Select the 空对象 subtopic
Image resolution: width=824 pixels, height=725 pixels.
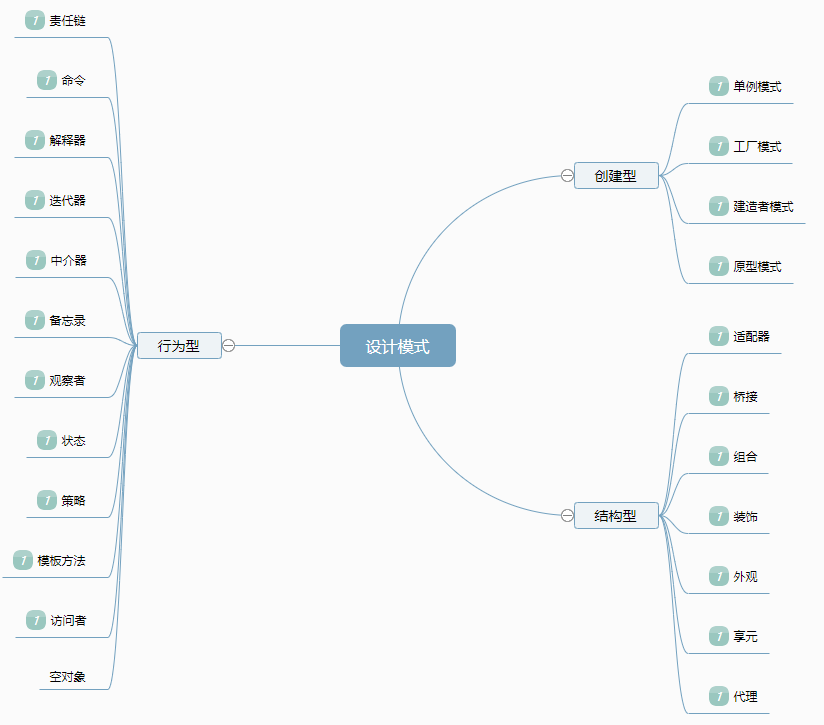(68, 677)
